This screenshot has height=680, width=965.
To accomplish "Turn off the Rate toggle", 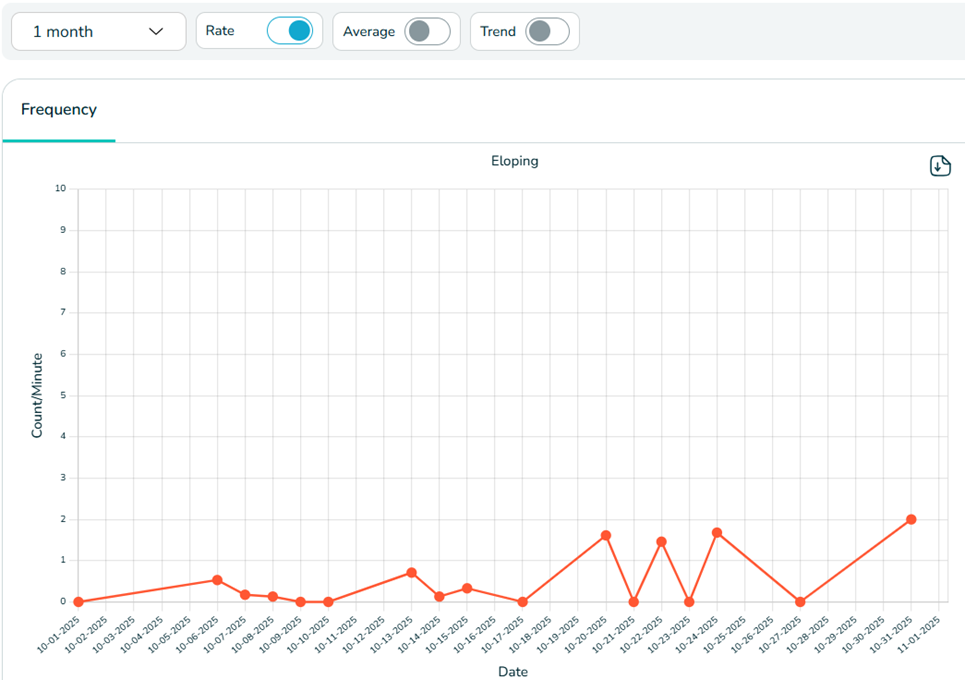I will (x=289, y=31).
